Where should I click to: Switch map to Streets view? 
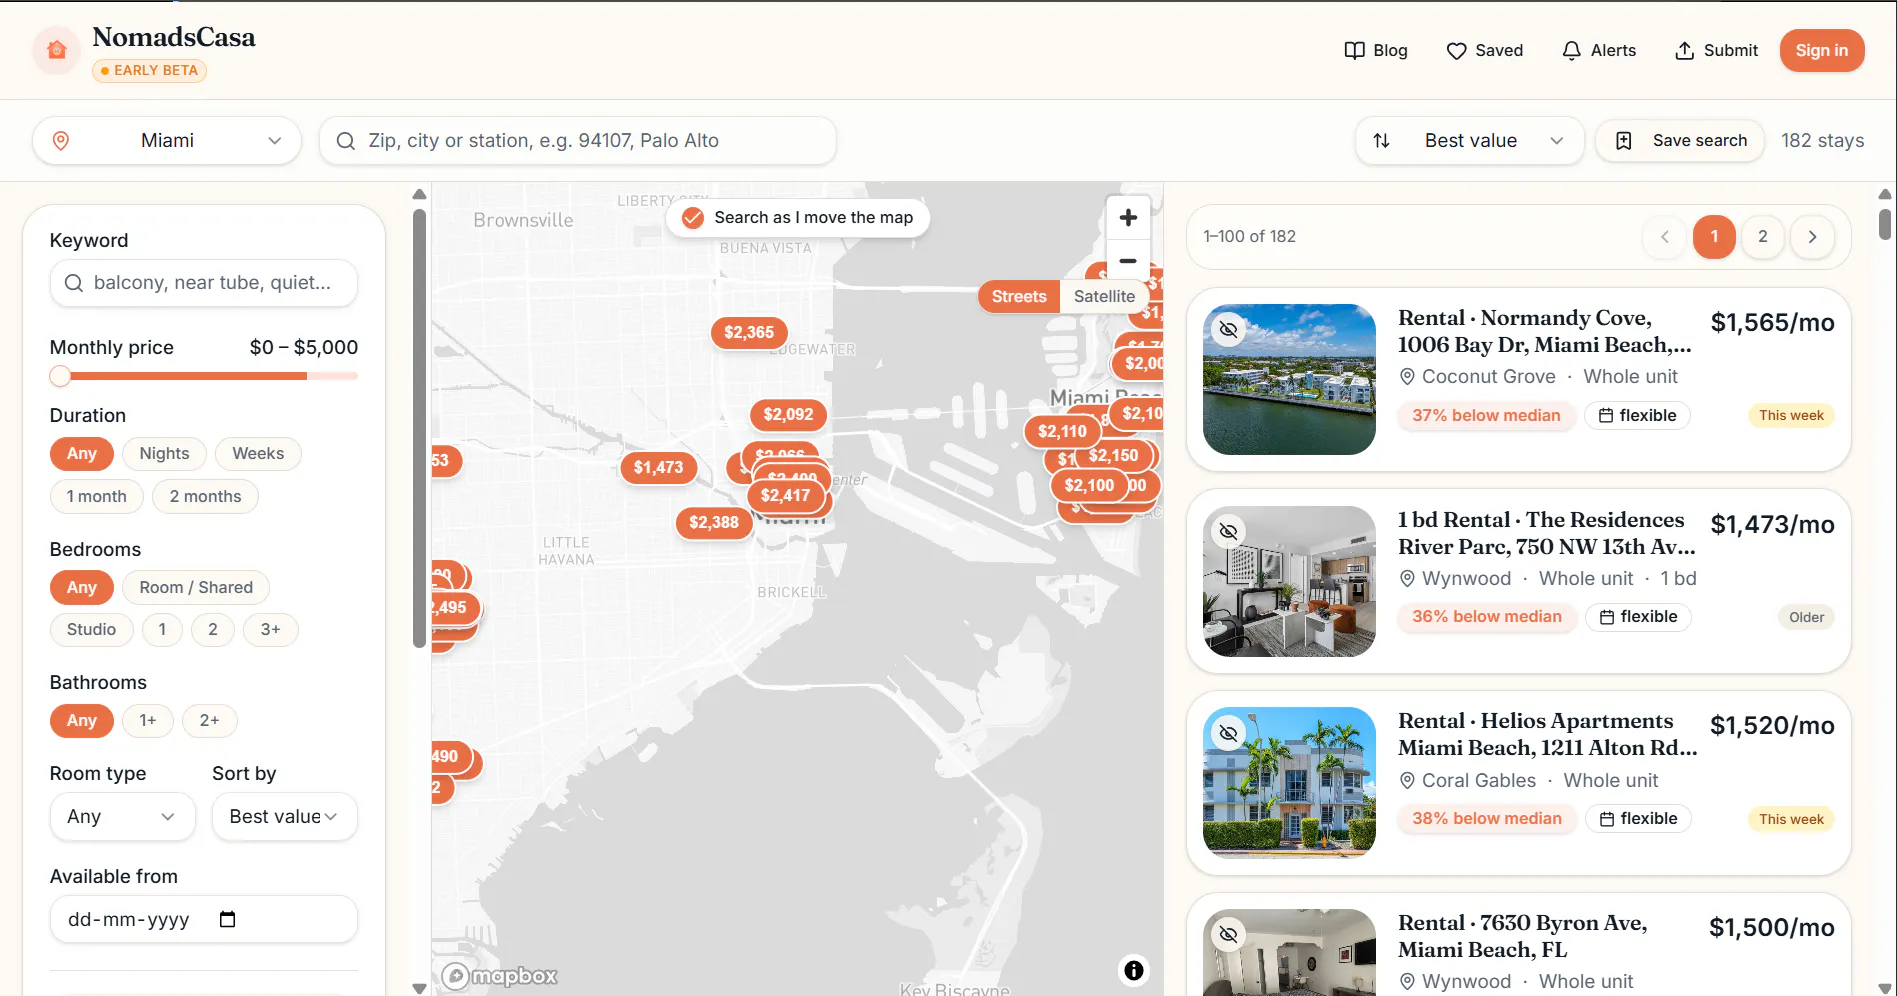tap(1019, 297)
